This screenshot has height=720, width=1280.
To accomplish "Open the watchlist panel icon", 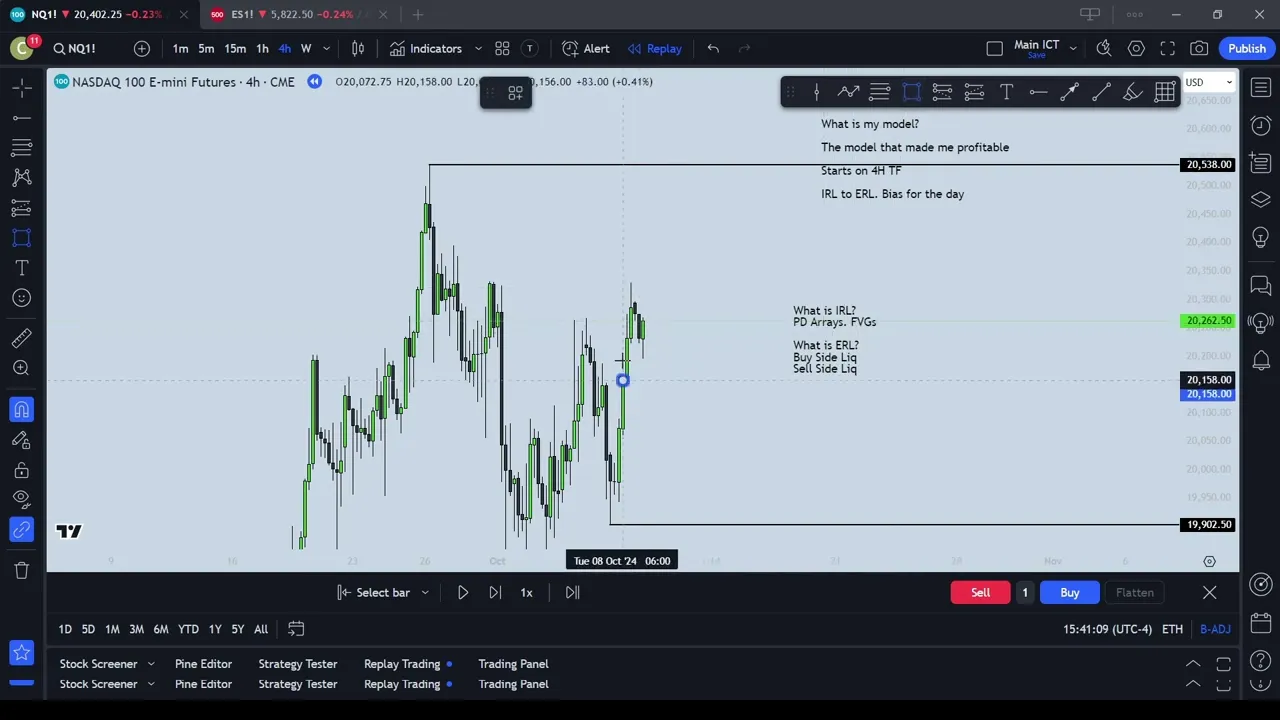I will [x=1261, y=88].
